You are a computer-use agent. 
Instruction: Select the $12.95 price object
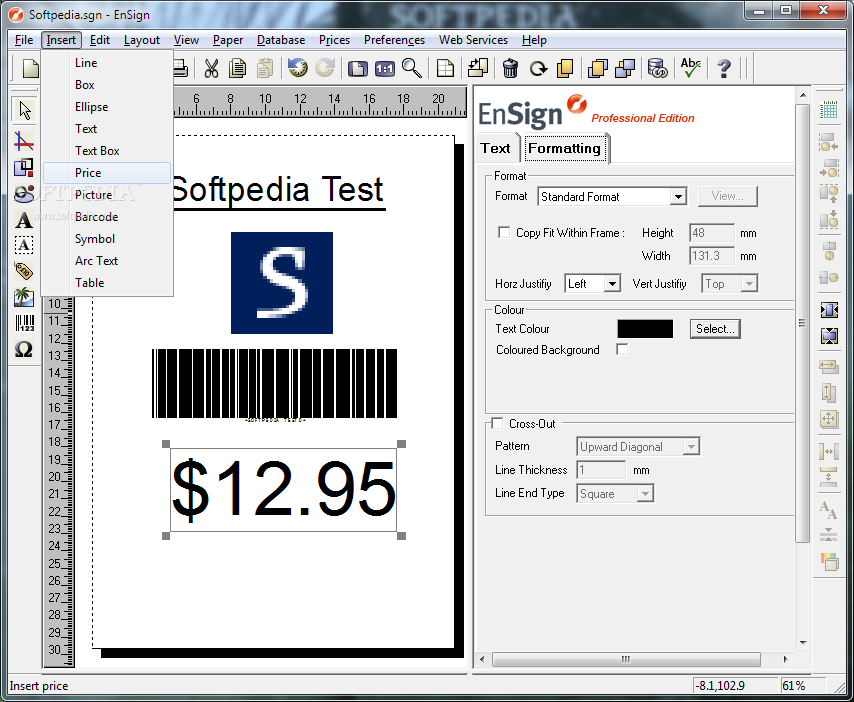(x=283, y=490)
